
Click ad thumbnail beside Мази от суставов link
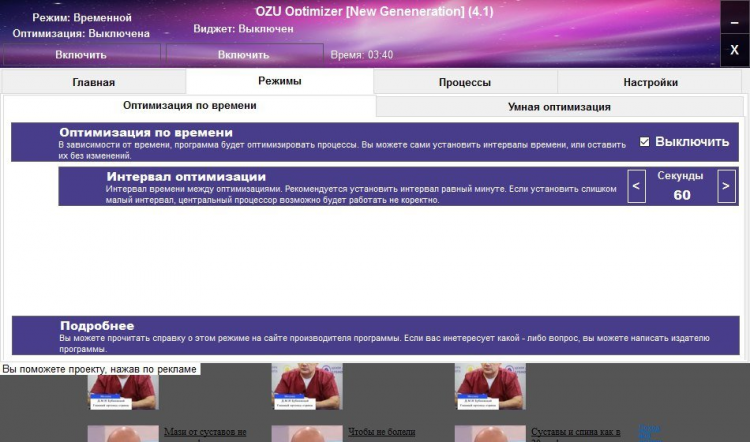click(x=123, y=434)
